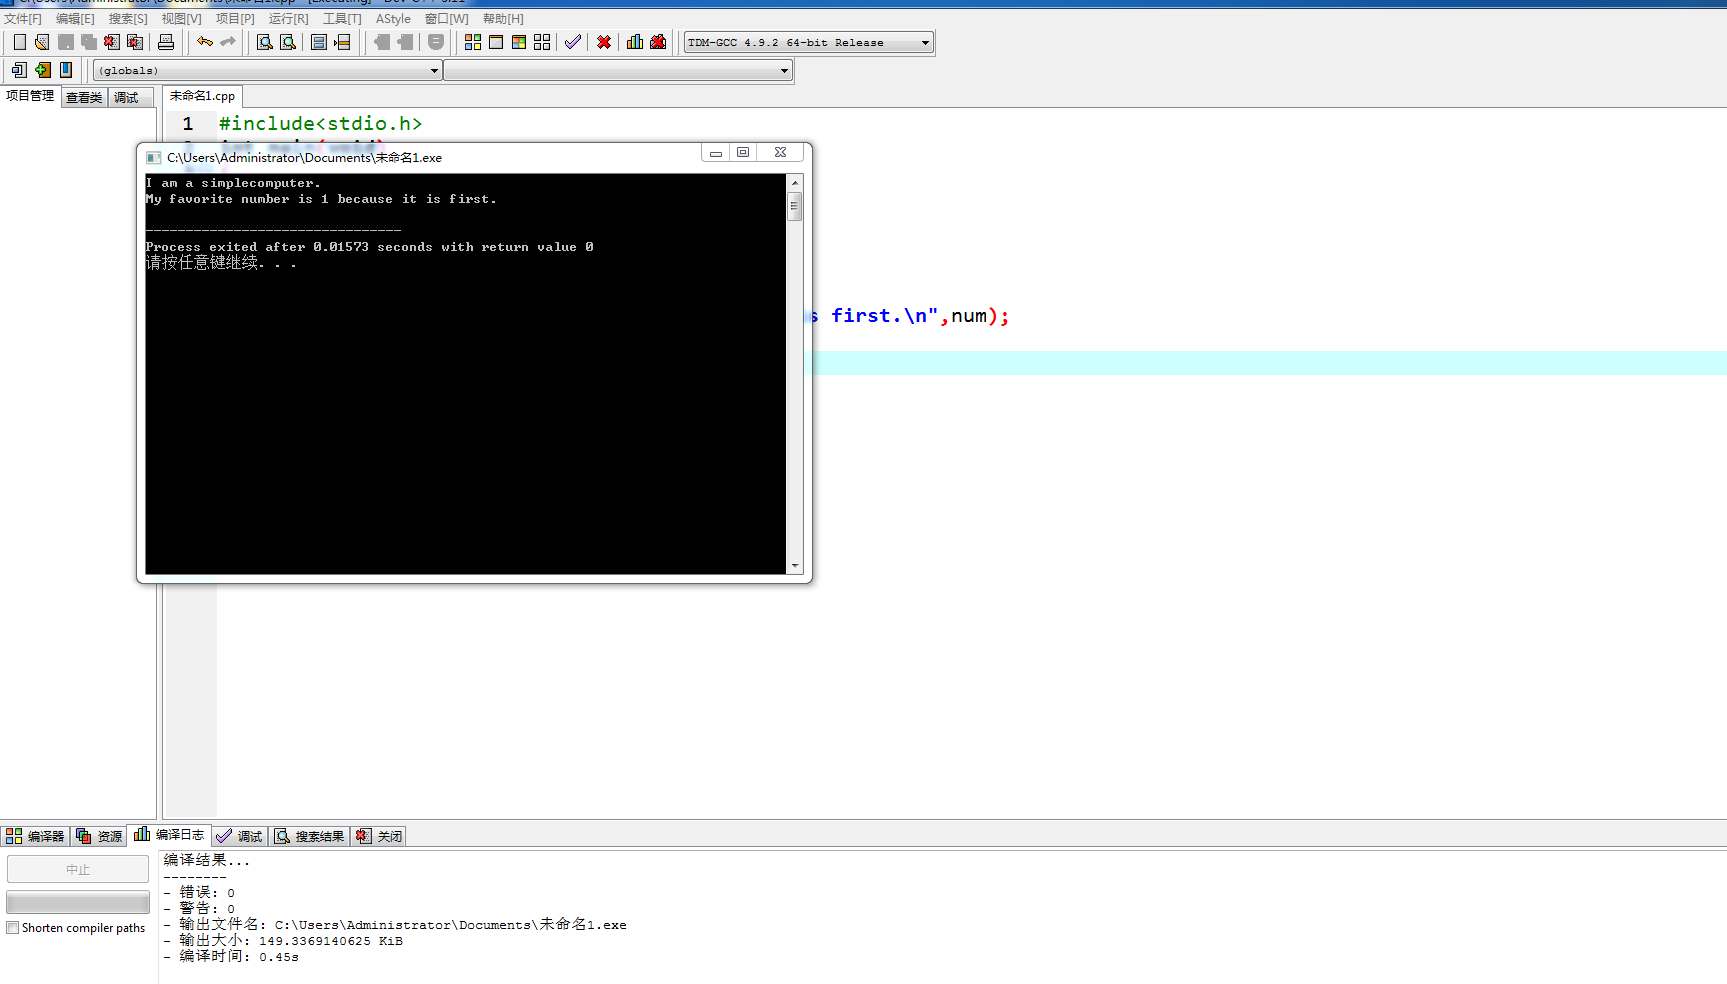Click the Find magnifier icon
The image size is (1727, 984).
pos(265,42)
